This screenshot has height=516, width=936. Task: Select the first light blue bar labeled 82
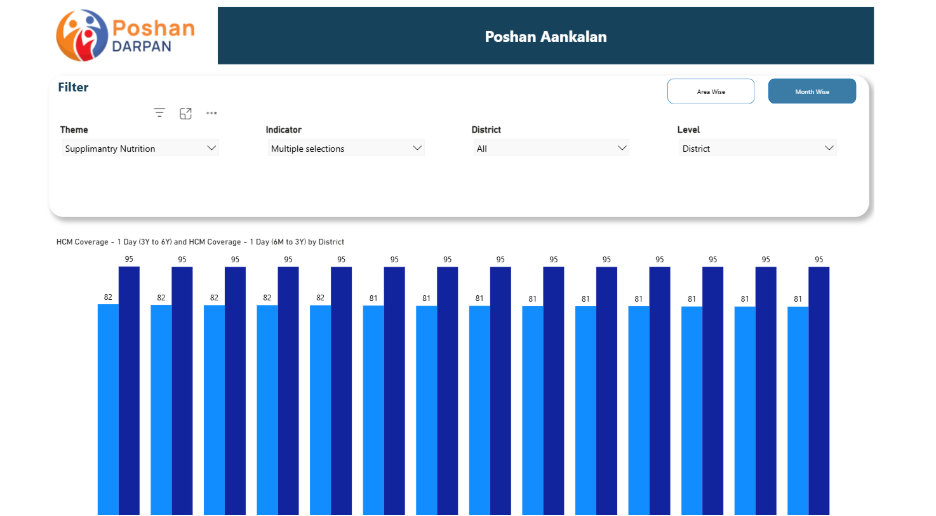click(108, 410)
